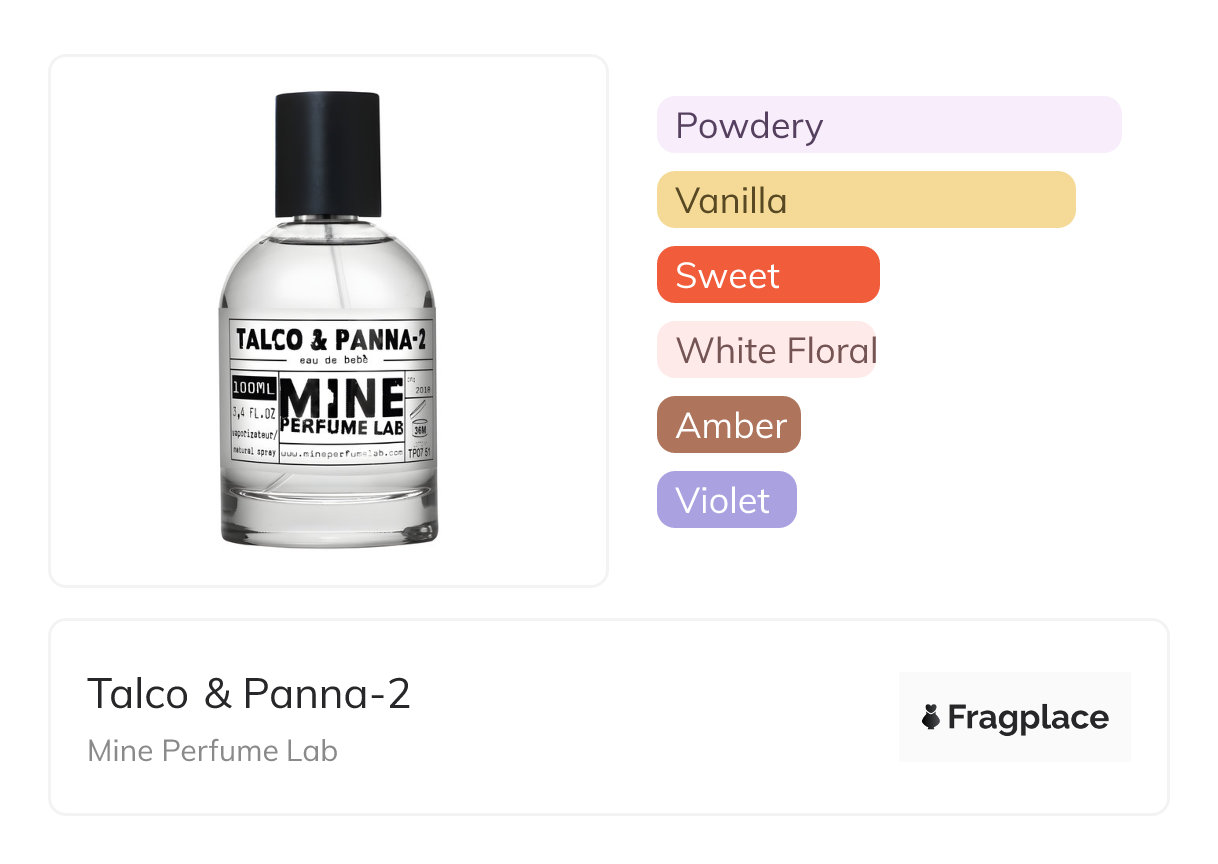
Task: Select the Vanilla accord bar
Action: point(866,200)
